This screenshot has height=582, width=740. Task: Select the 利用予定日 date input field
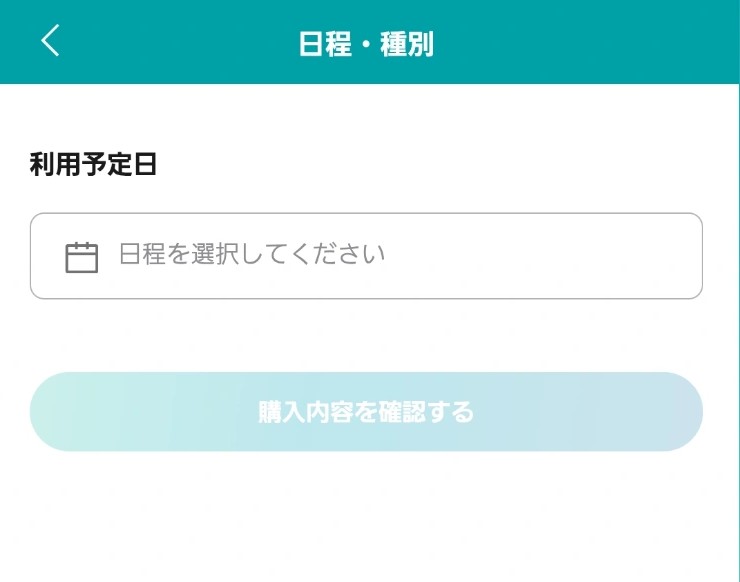[366, 256]
